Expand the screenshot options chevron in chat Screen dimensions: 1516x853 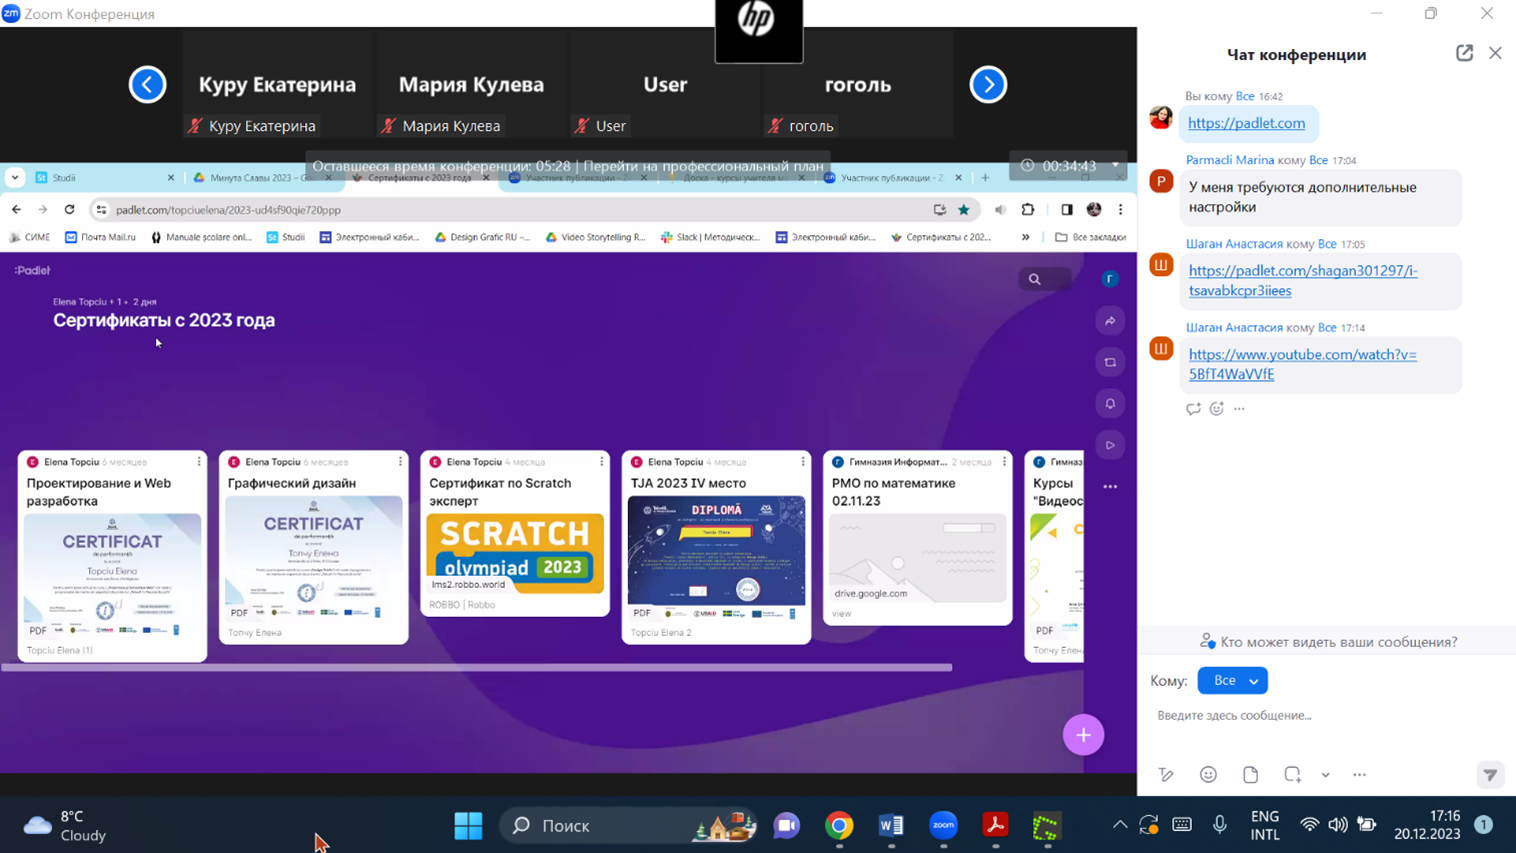point(1325,775)
